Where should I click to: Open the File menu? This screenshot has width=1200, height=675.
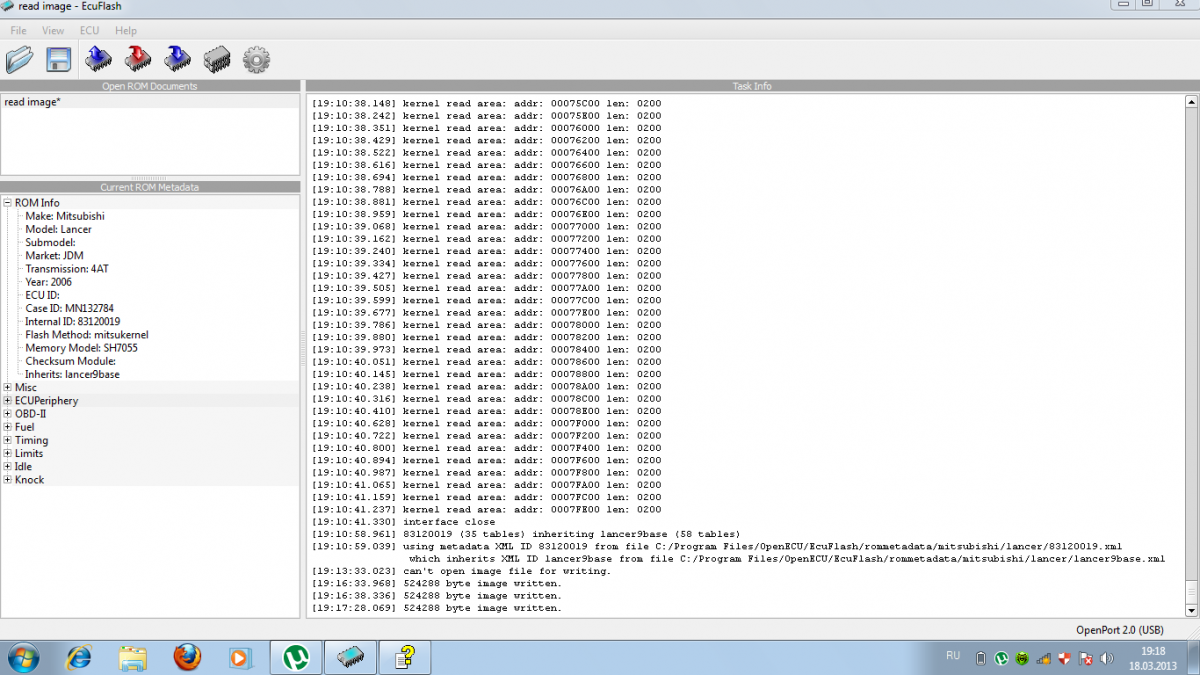coord(19,31)
